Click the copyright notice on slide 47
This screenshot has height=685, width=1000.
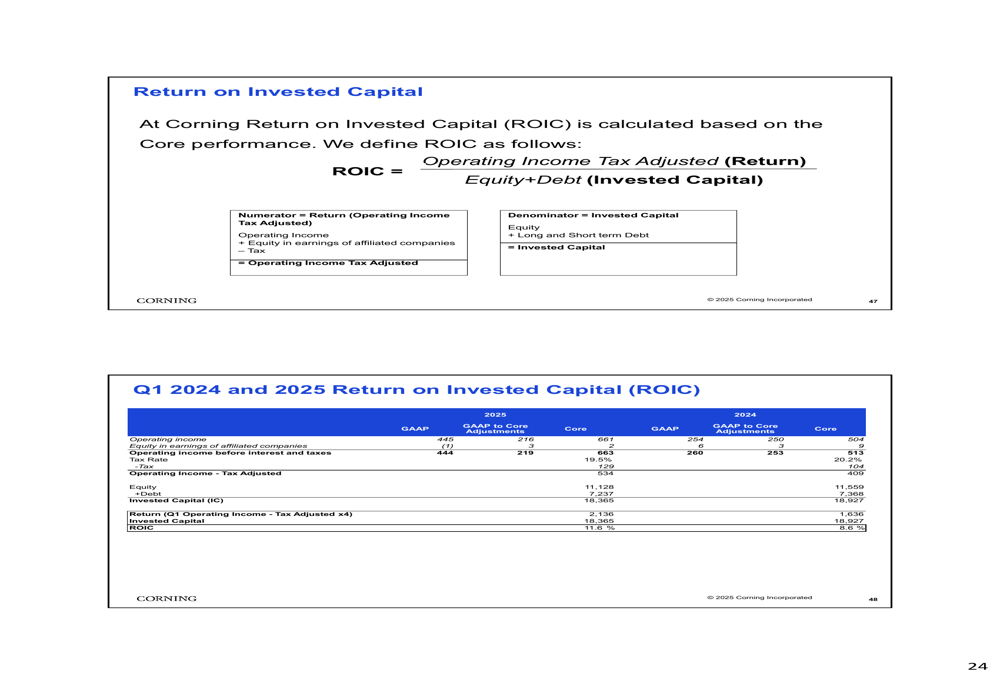click(760, 299)
